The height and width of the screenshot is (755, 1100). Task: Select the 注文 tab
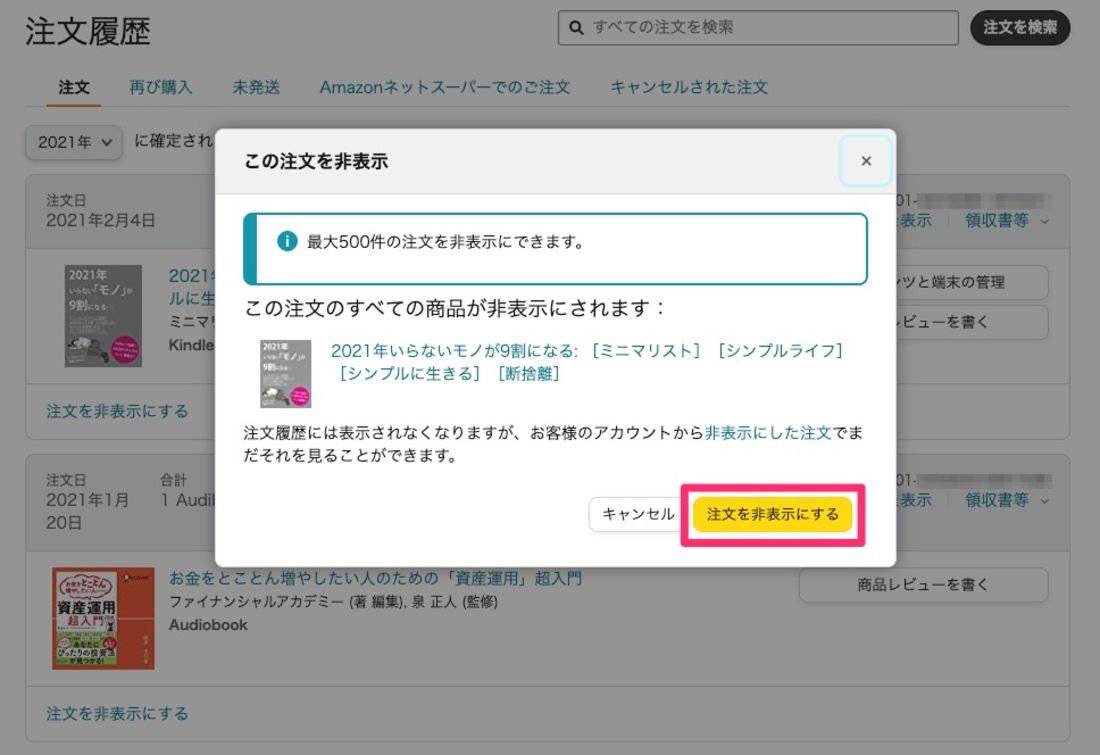(x=74, y=87)
